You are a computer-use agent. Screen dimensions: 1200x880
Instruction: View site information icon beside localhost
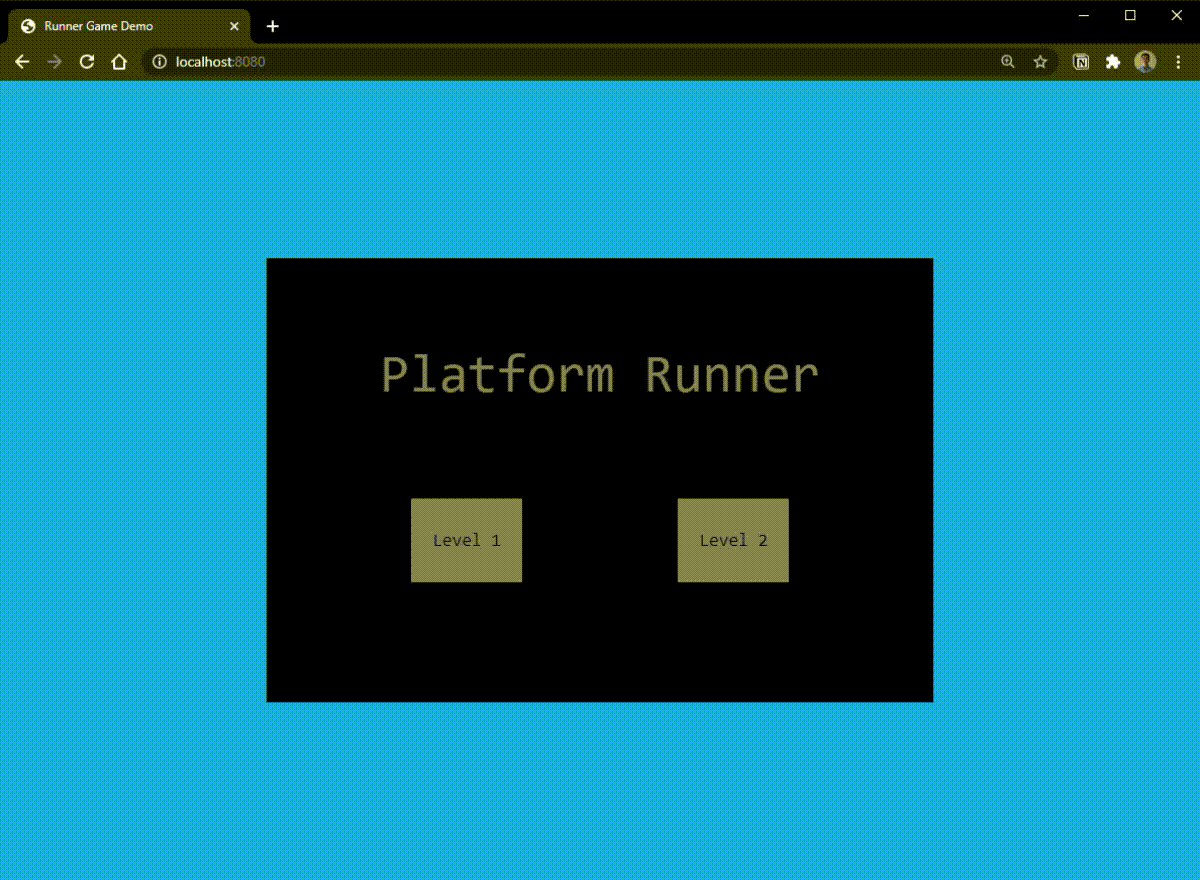coord(158,62)
